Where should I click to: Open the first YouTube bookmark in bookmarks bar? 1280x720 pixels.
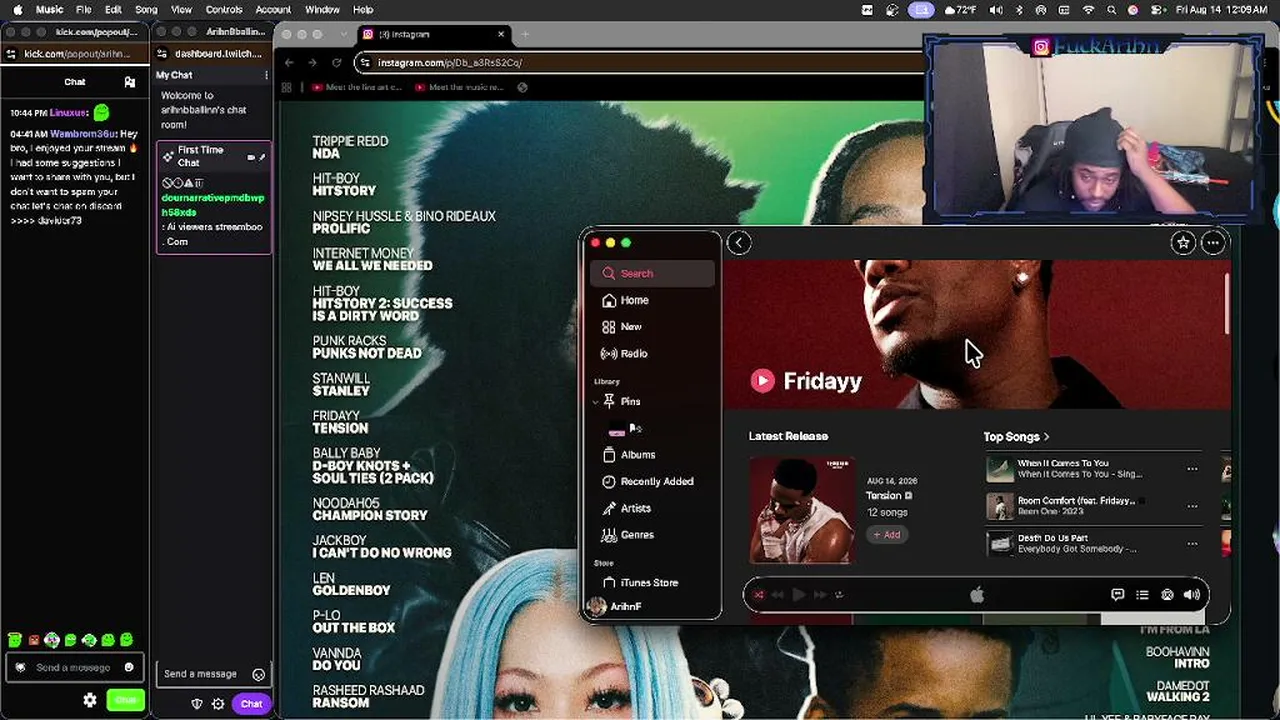point(357,88)
